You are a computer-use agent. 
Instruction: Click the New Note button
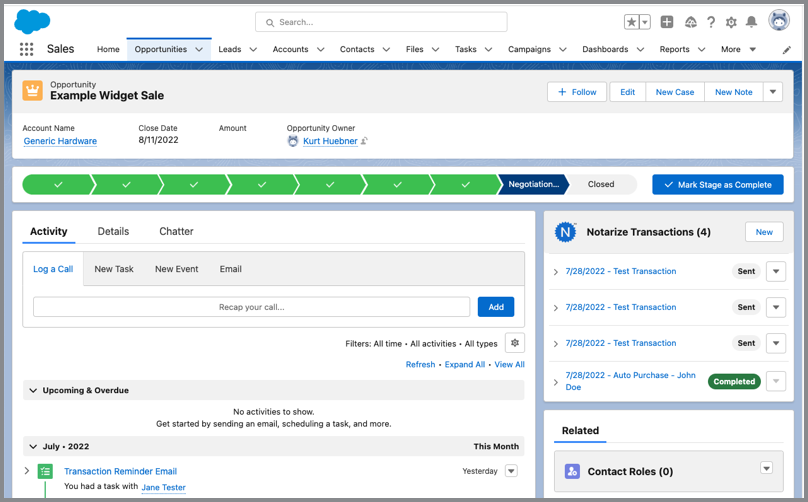[x=733, y=92]
